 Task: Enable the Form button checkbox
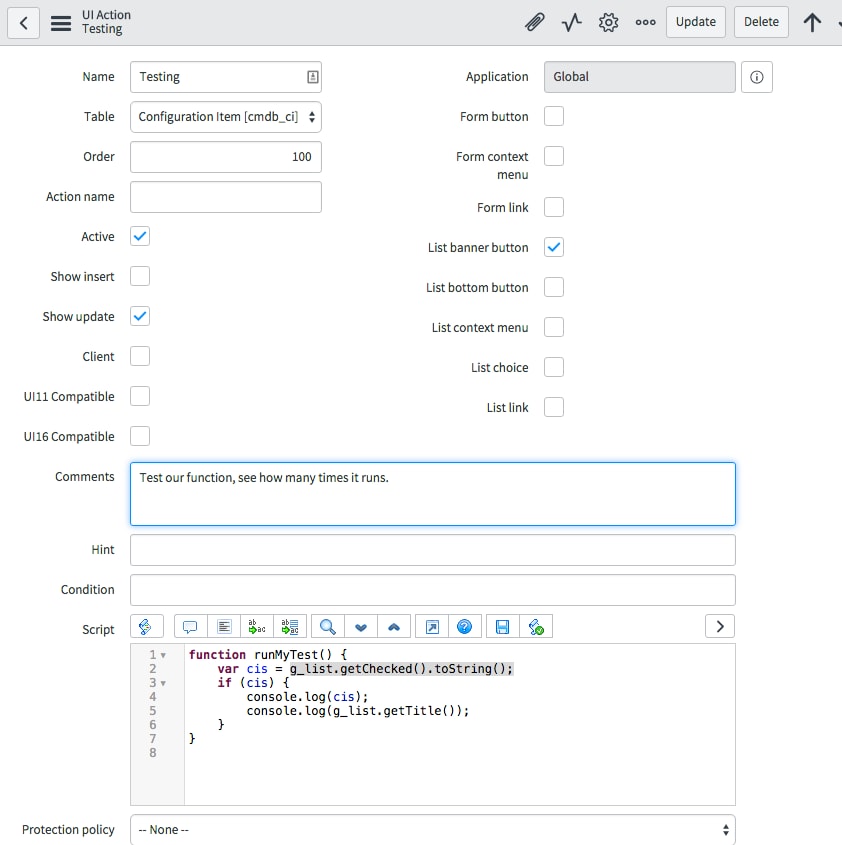coord(553,116)
